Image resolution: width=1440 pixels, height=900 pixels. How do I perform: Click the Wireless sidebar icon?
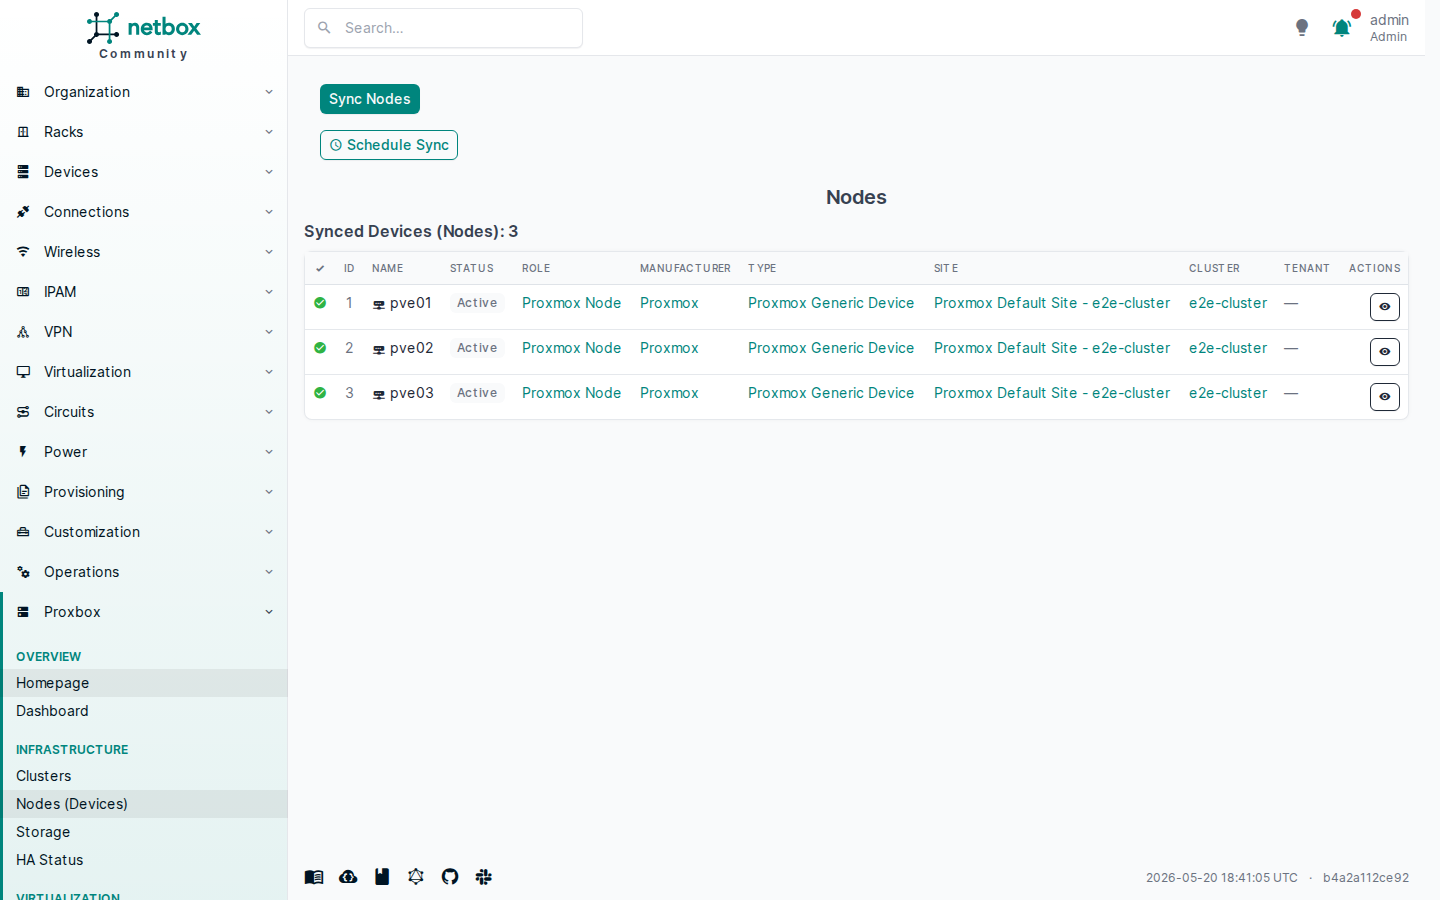coord(23,252)
